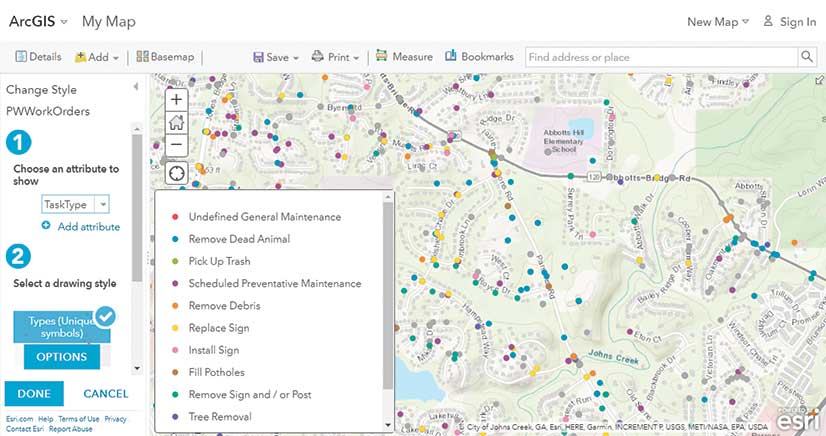This screenshot has height=436, width=826.
Task: Click Esri.com footer link
Action: (x=19, y=419)
